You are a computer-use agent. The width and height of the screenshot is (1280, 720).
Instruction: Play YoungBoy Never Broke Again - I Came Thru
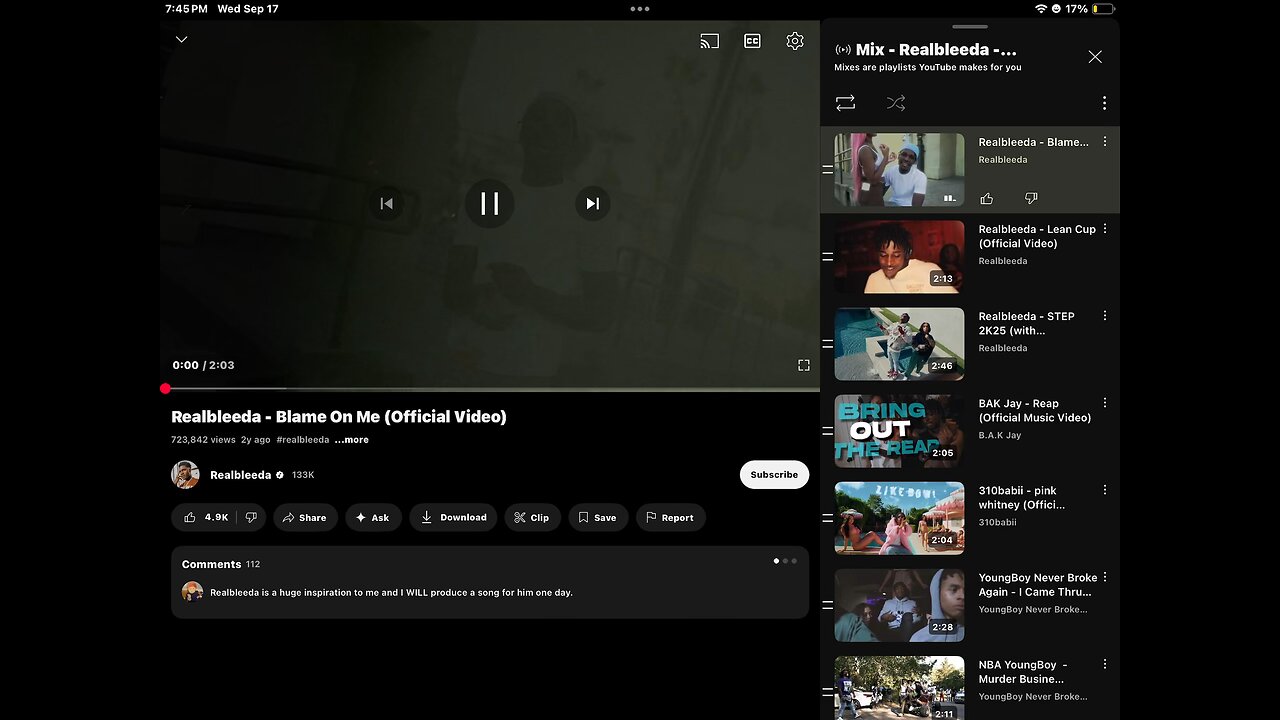click(x=1038, y=585)
